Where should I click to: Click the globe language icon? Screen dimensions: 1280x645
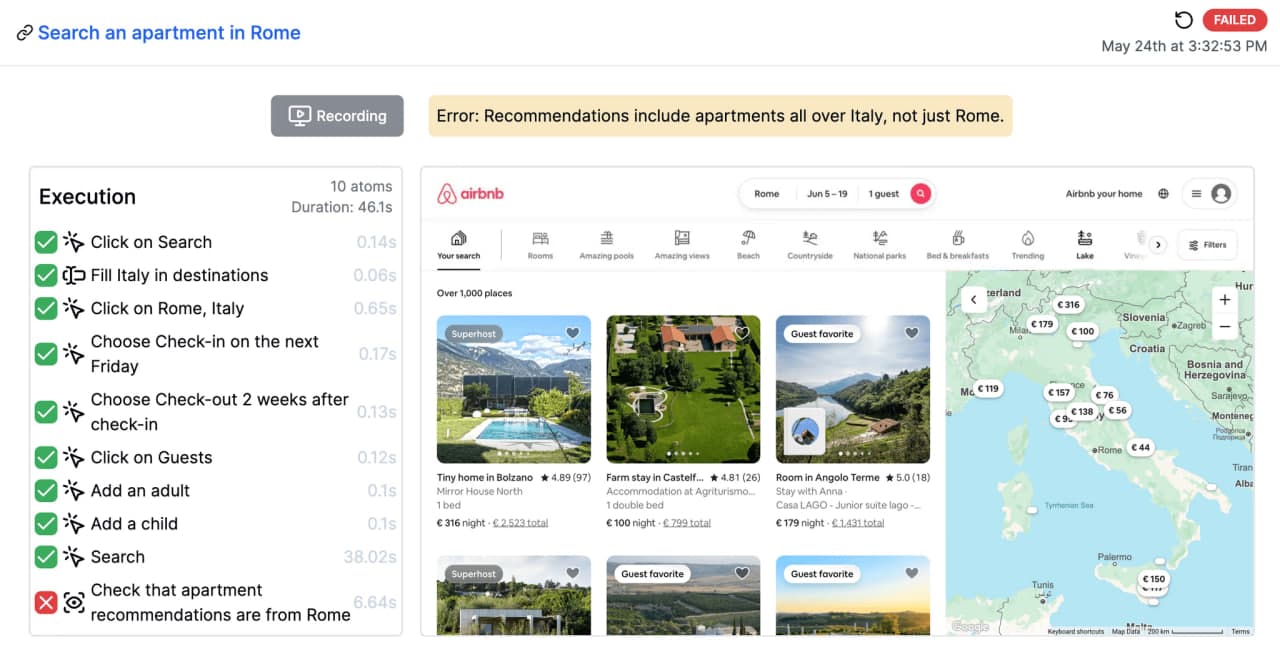coord(1163,194)
